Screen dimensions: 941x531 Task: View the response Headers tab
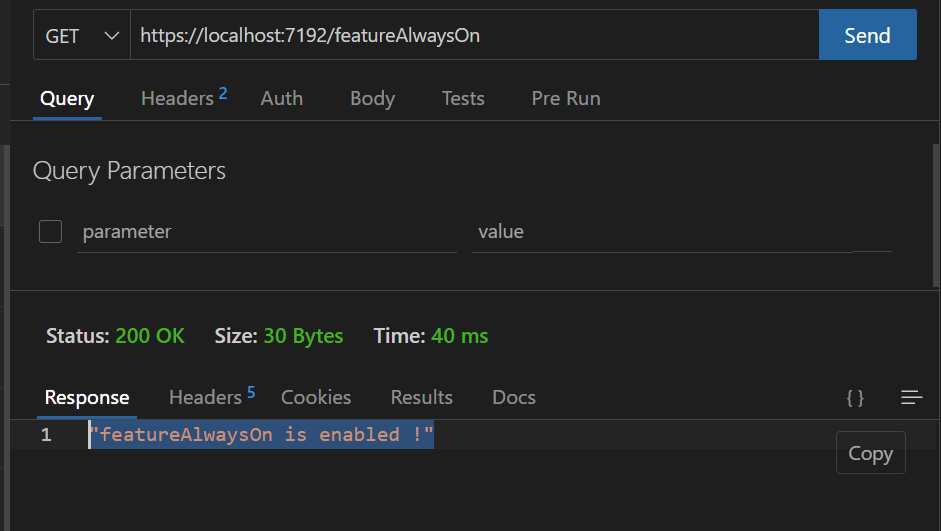pos(212,397)
